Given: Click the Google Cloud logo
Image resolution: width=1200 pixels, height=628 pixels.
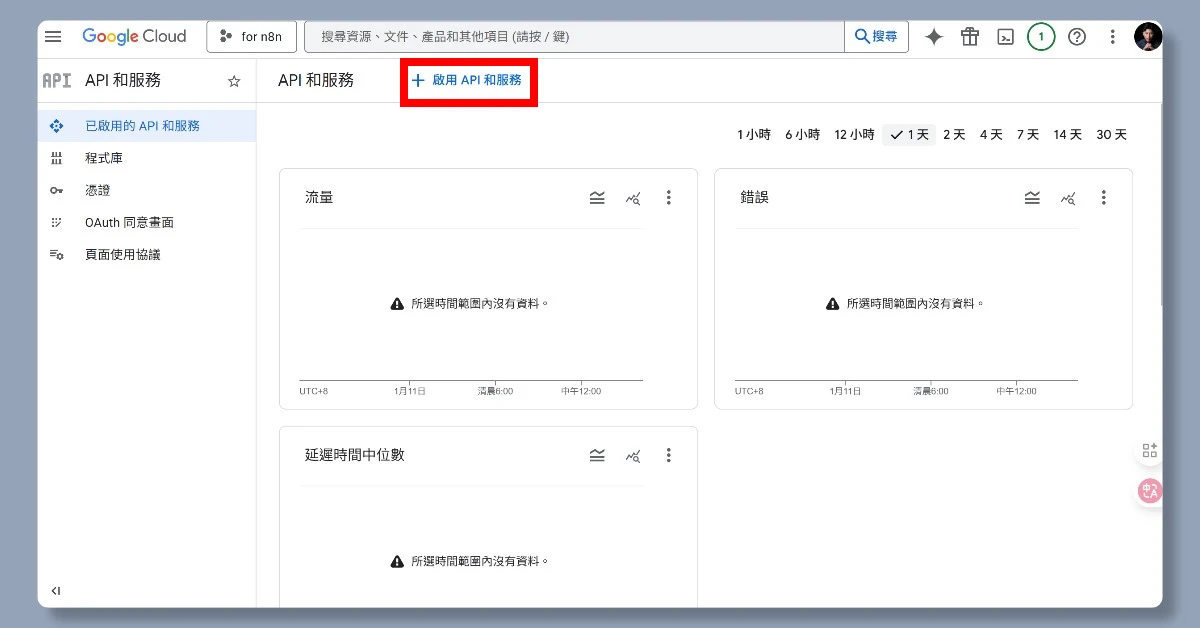Looking at the screenshot, I should (134, 36).
